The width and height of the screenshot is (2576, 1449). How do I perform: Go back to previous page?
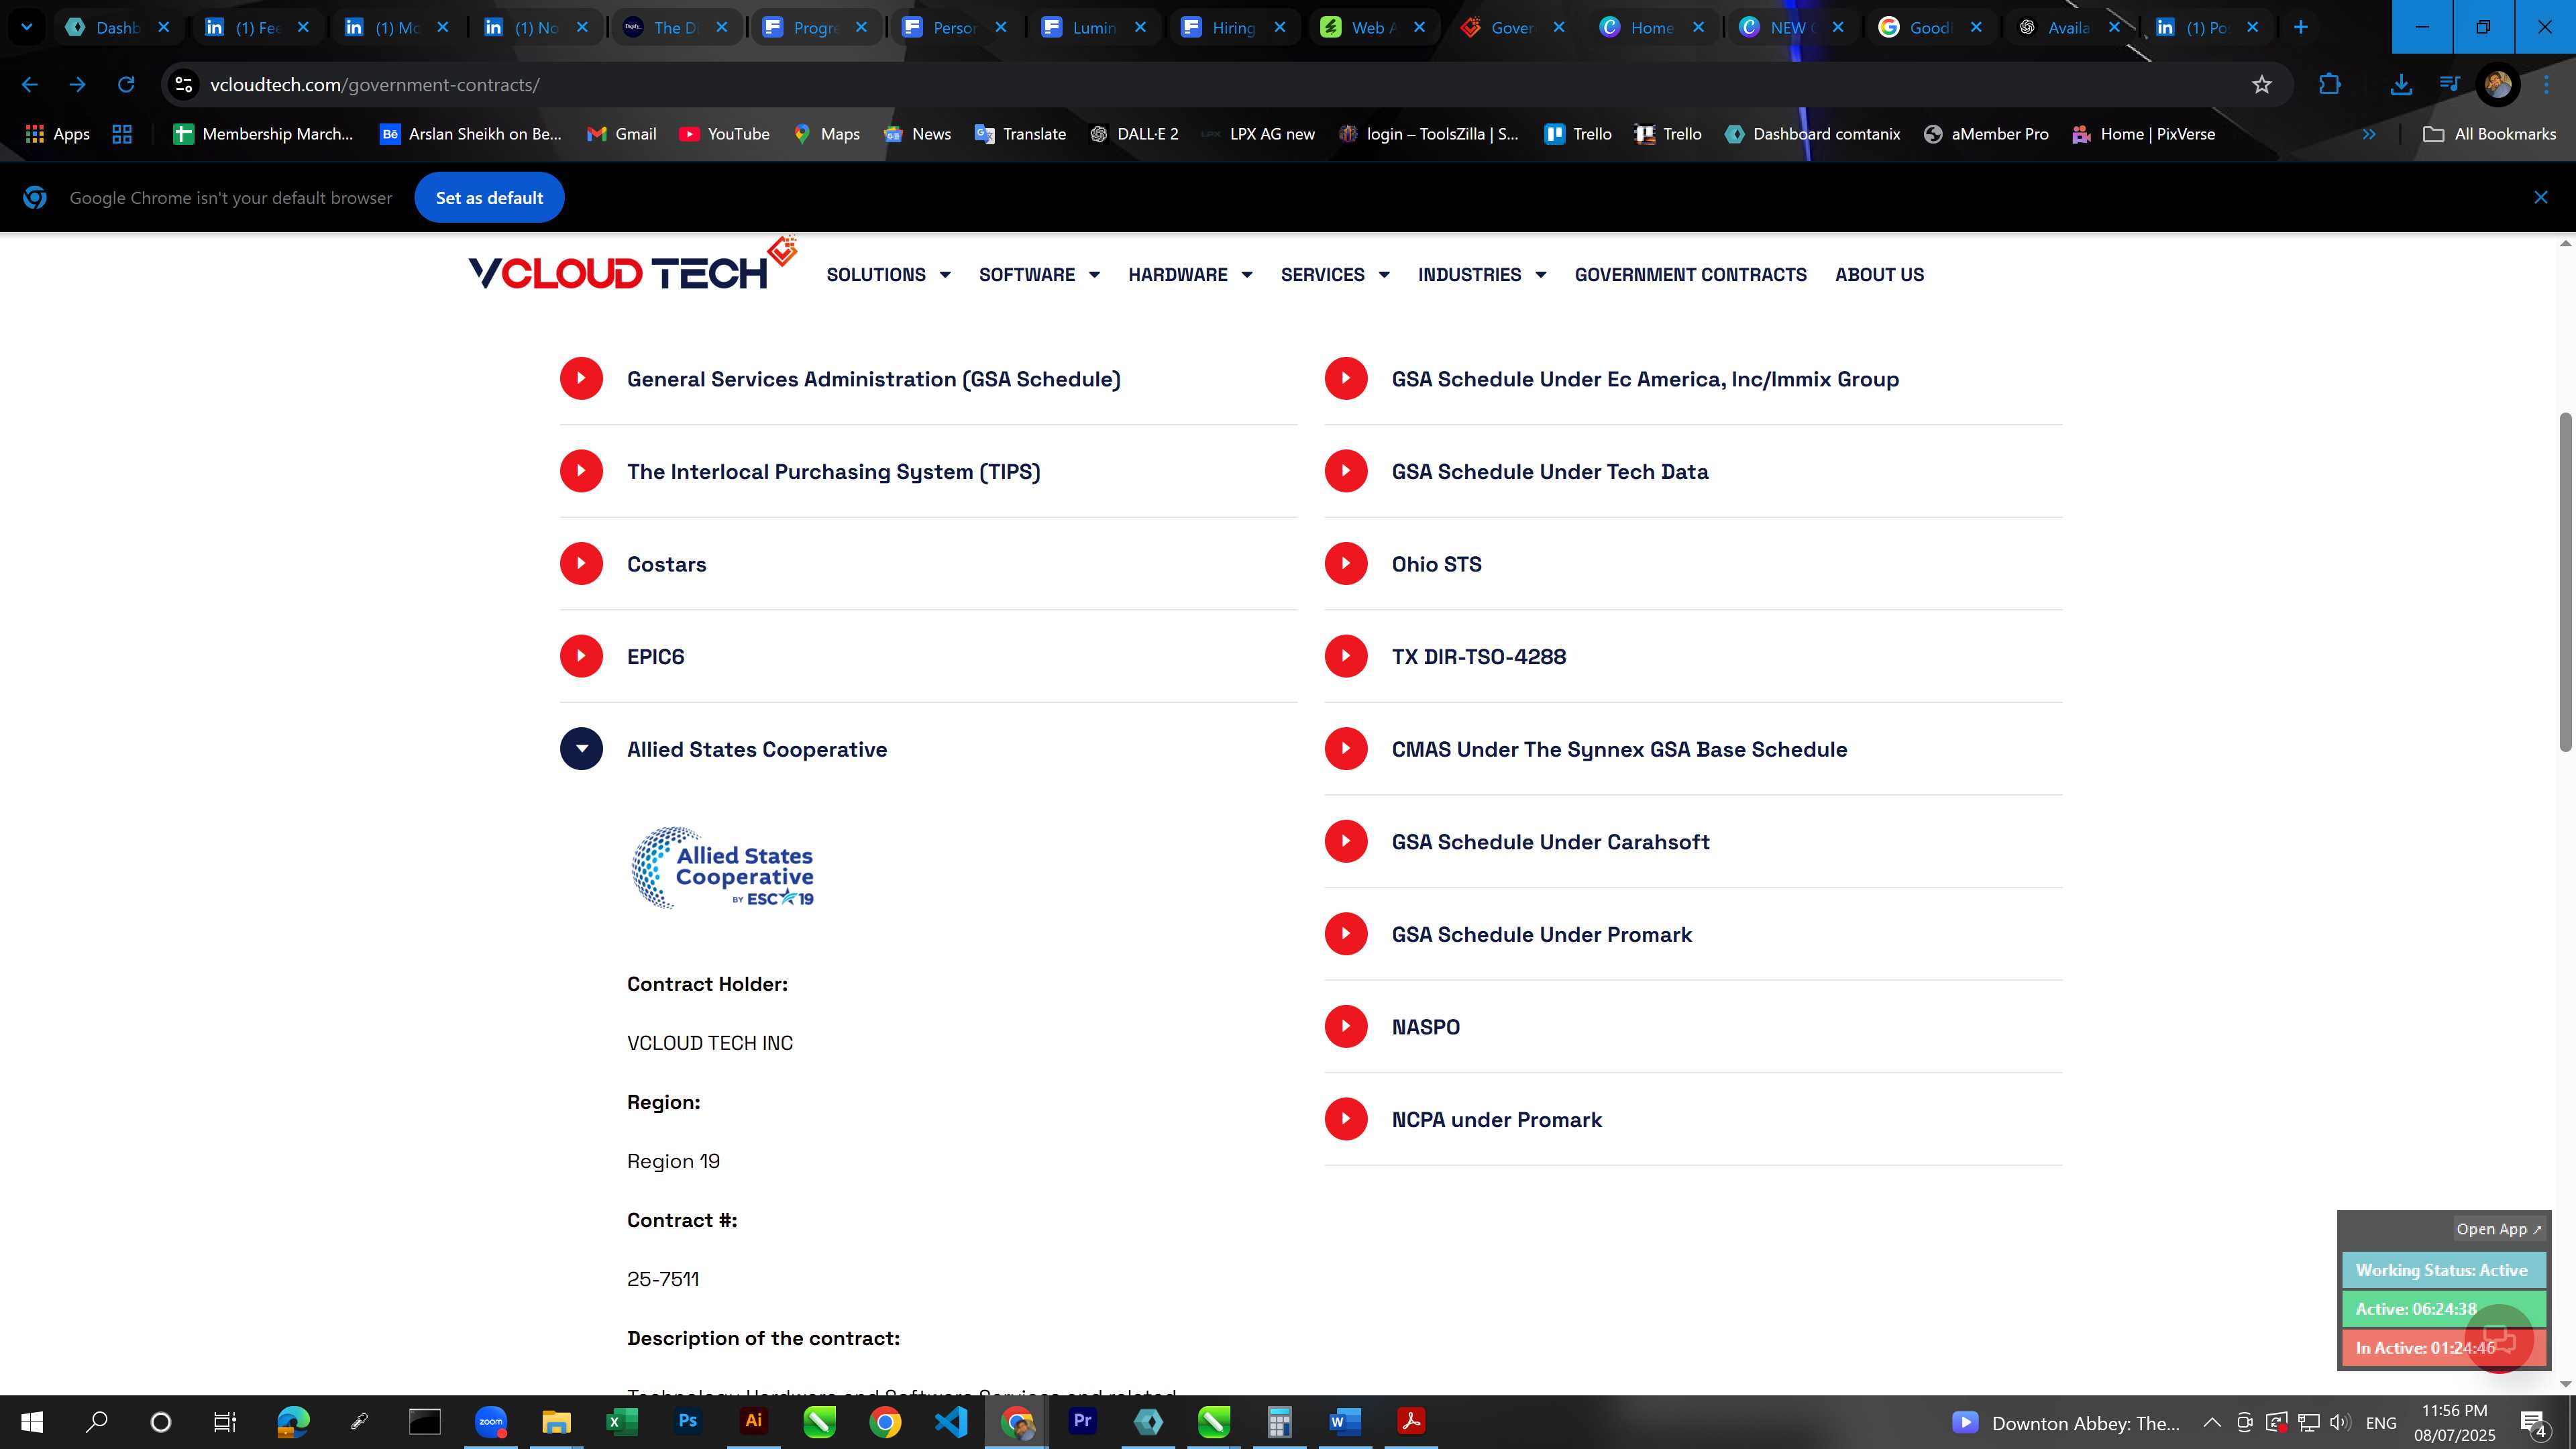29,85
